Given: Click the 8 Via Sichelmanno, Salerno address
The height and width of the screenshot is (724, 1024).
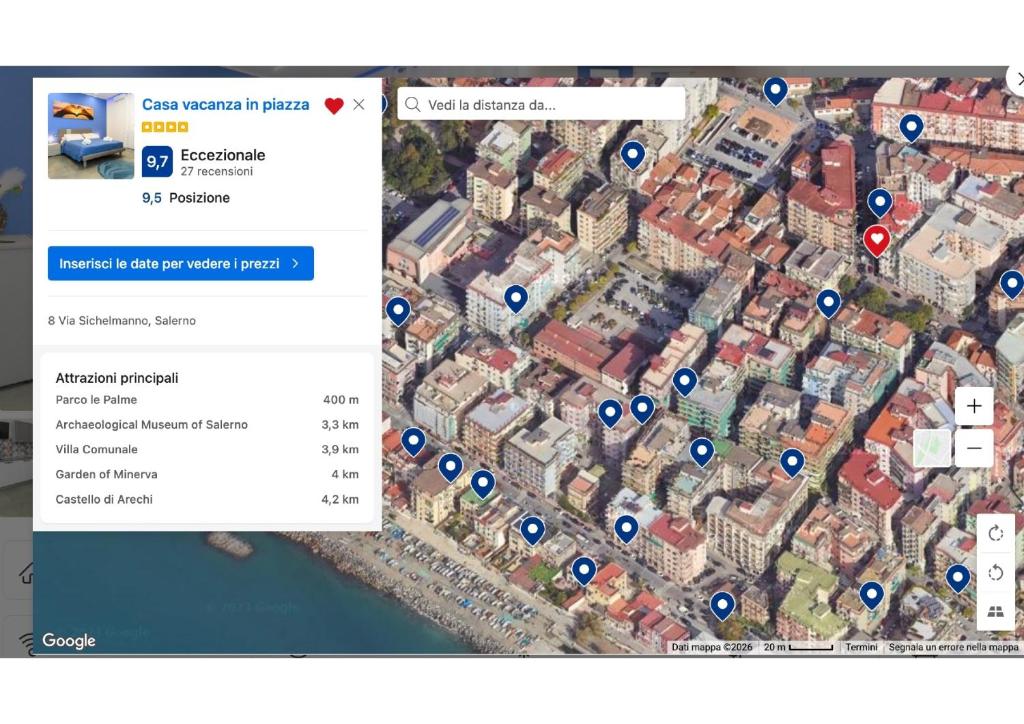Looking at the screenshot, I should [x=121, y=321].
